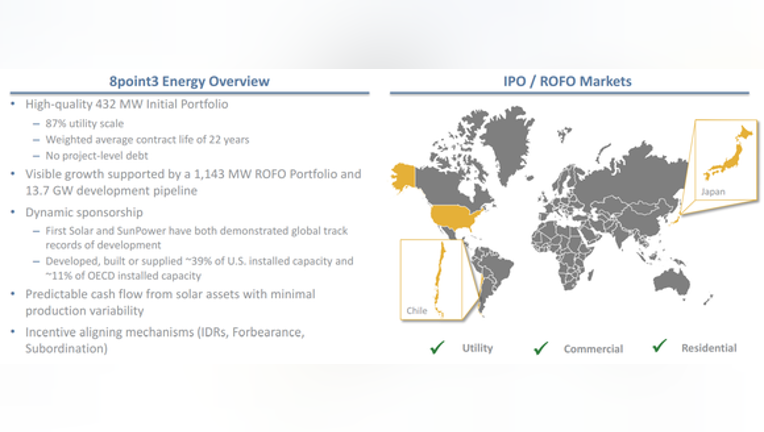Viewport: 764px width, 432px height.
Task: Click the highlighted United States on the map
Action: tap(455, 217)
